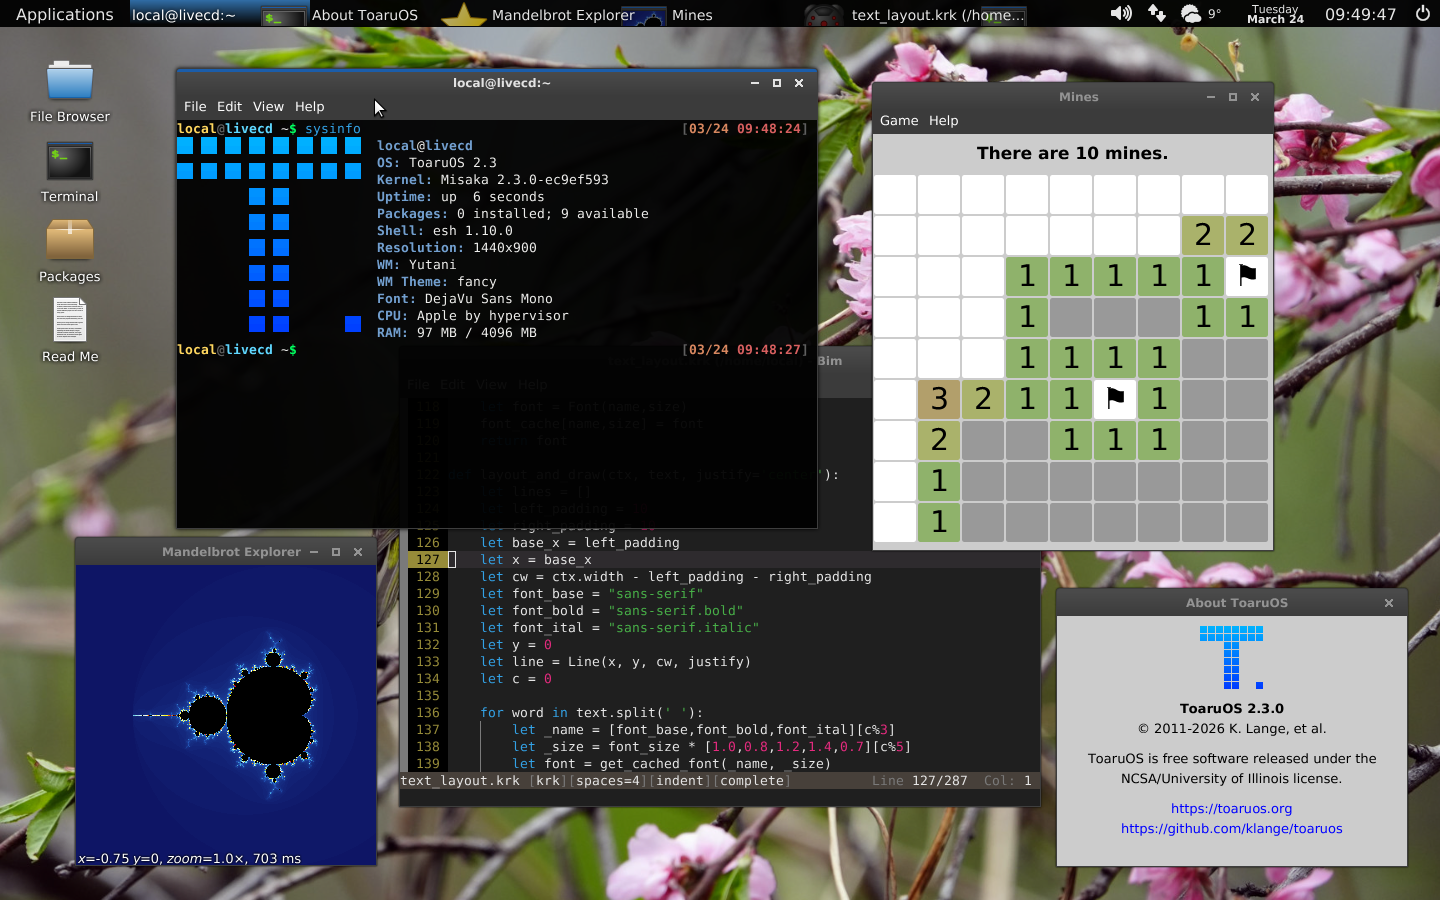Open the Read Me document icon

(69, 322)
